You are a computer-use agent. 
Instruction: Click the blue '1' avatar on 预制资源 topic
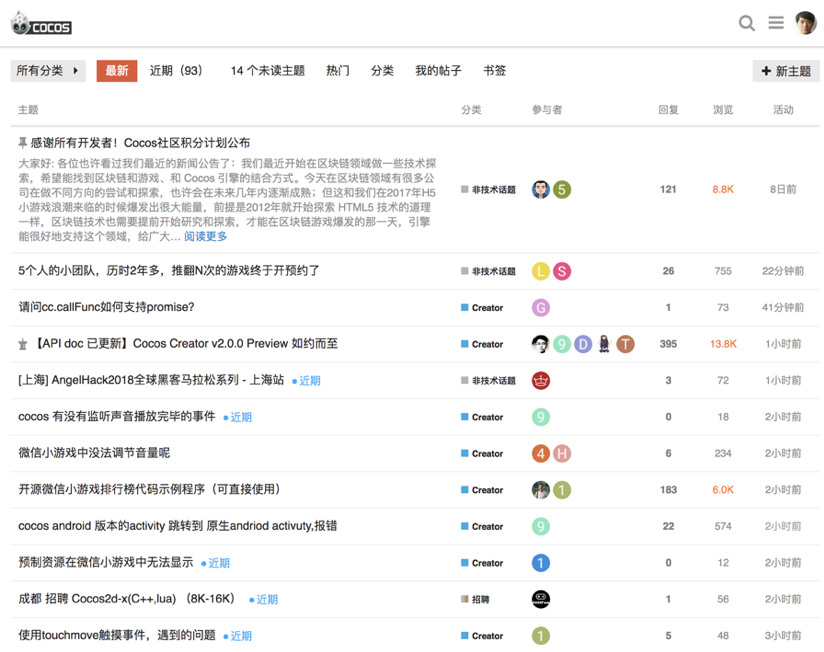541,563
